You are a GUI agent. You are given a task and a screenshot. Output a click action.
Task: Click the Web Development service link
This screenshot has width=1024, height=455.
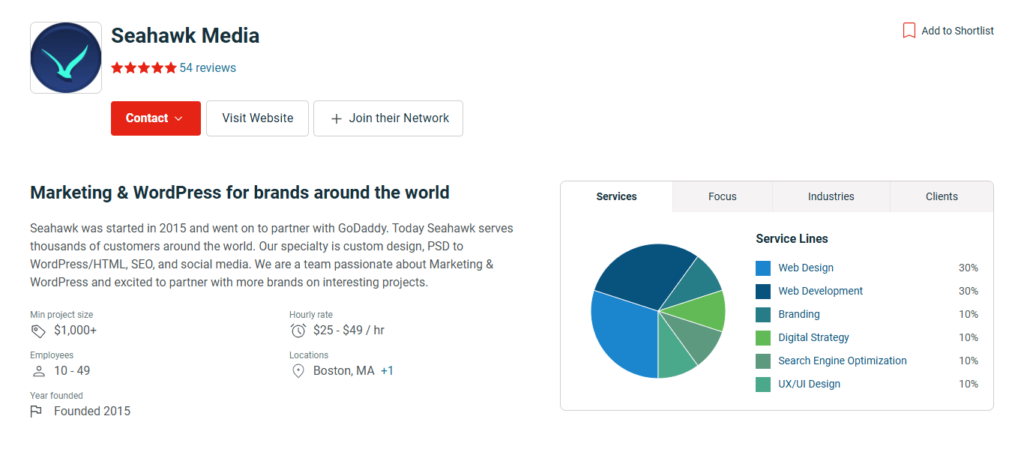pos(820,291)
